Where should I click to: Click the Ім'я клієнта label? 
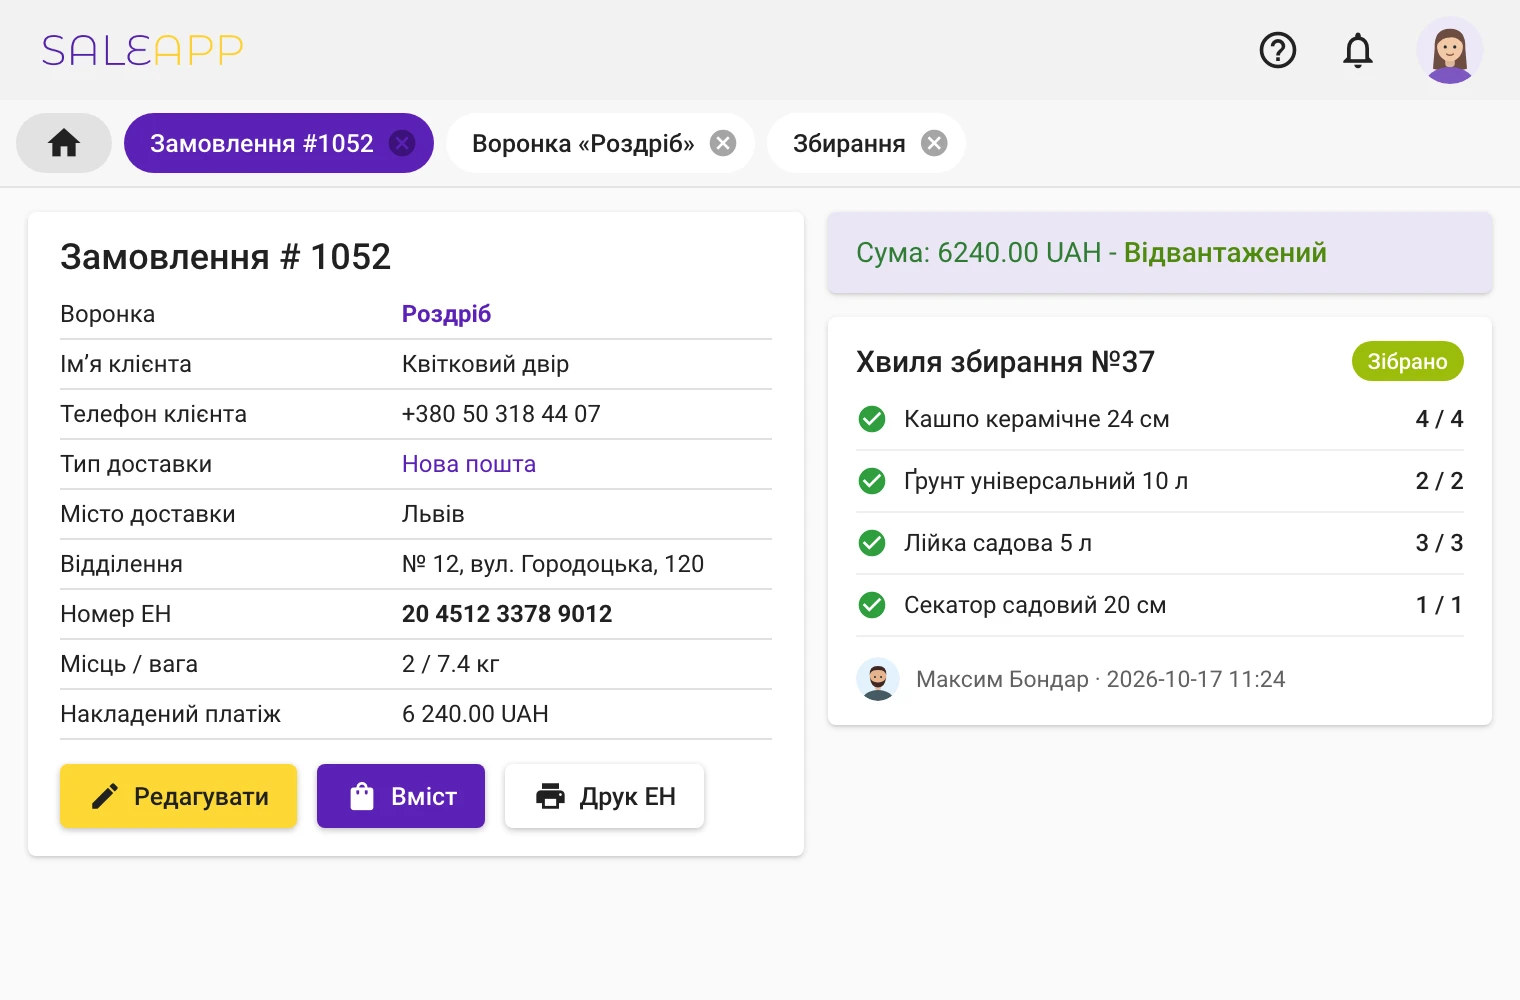point(126,364)
